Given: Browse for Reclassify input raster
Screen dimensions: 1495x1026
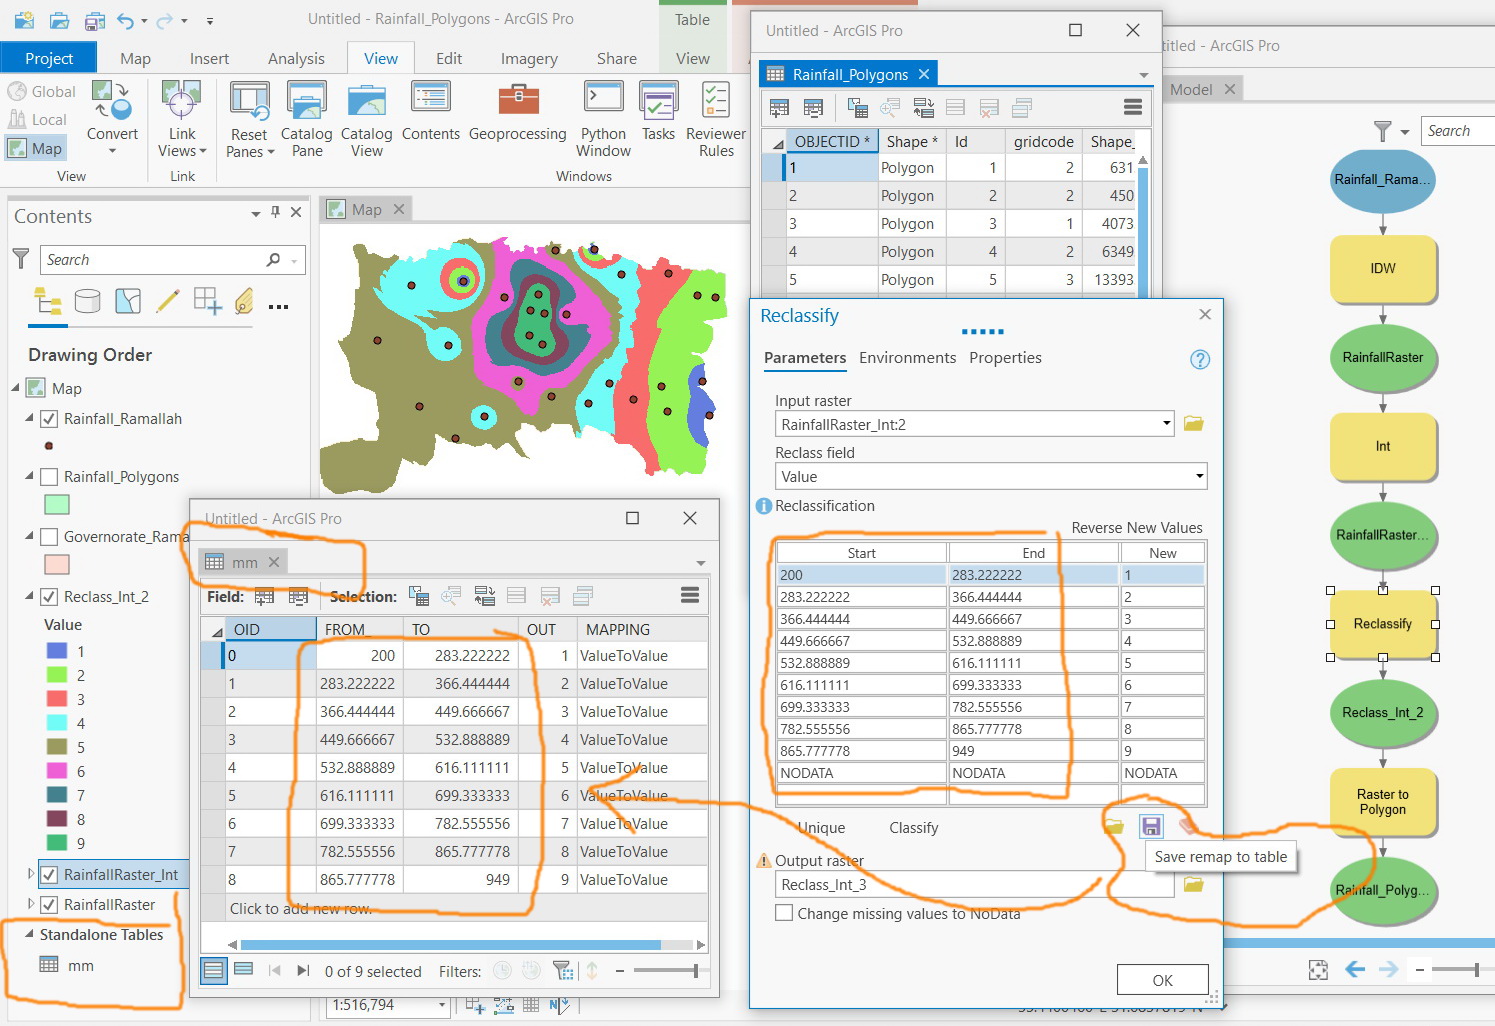Looking at the screenshot, I should pos(1193,424).
